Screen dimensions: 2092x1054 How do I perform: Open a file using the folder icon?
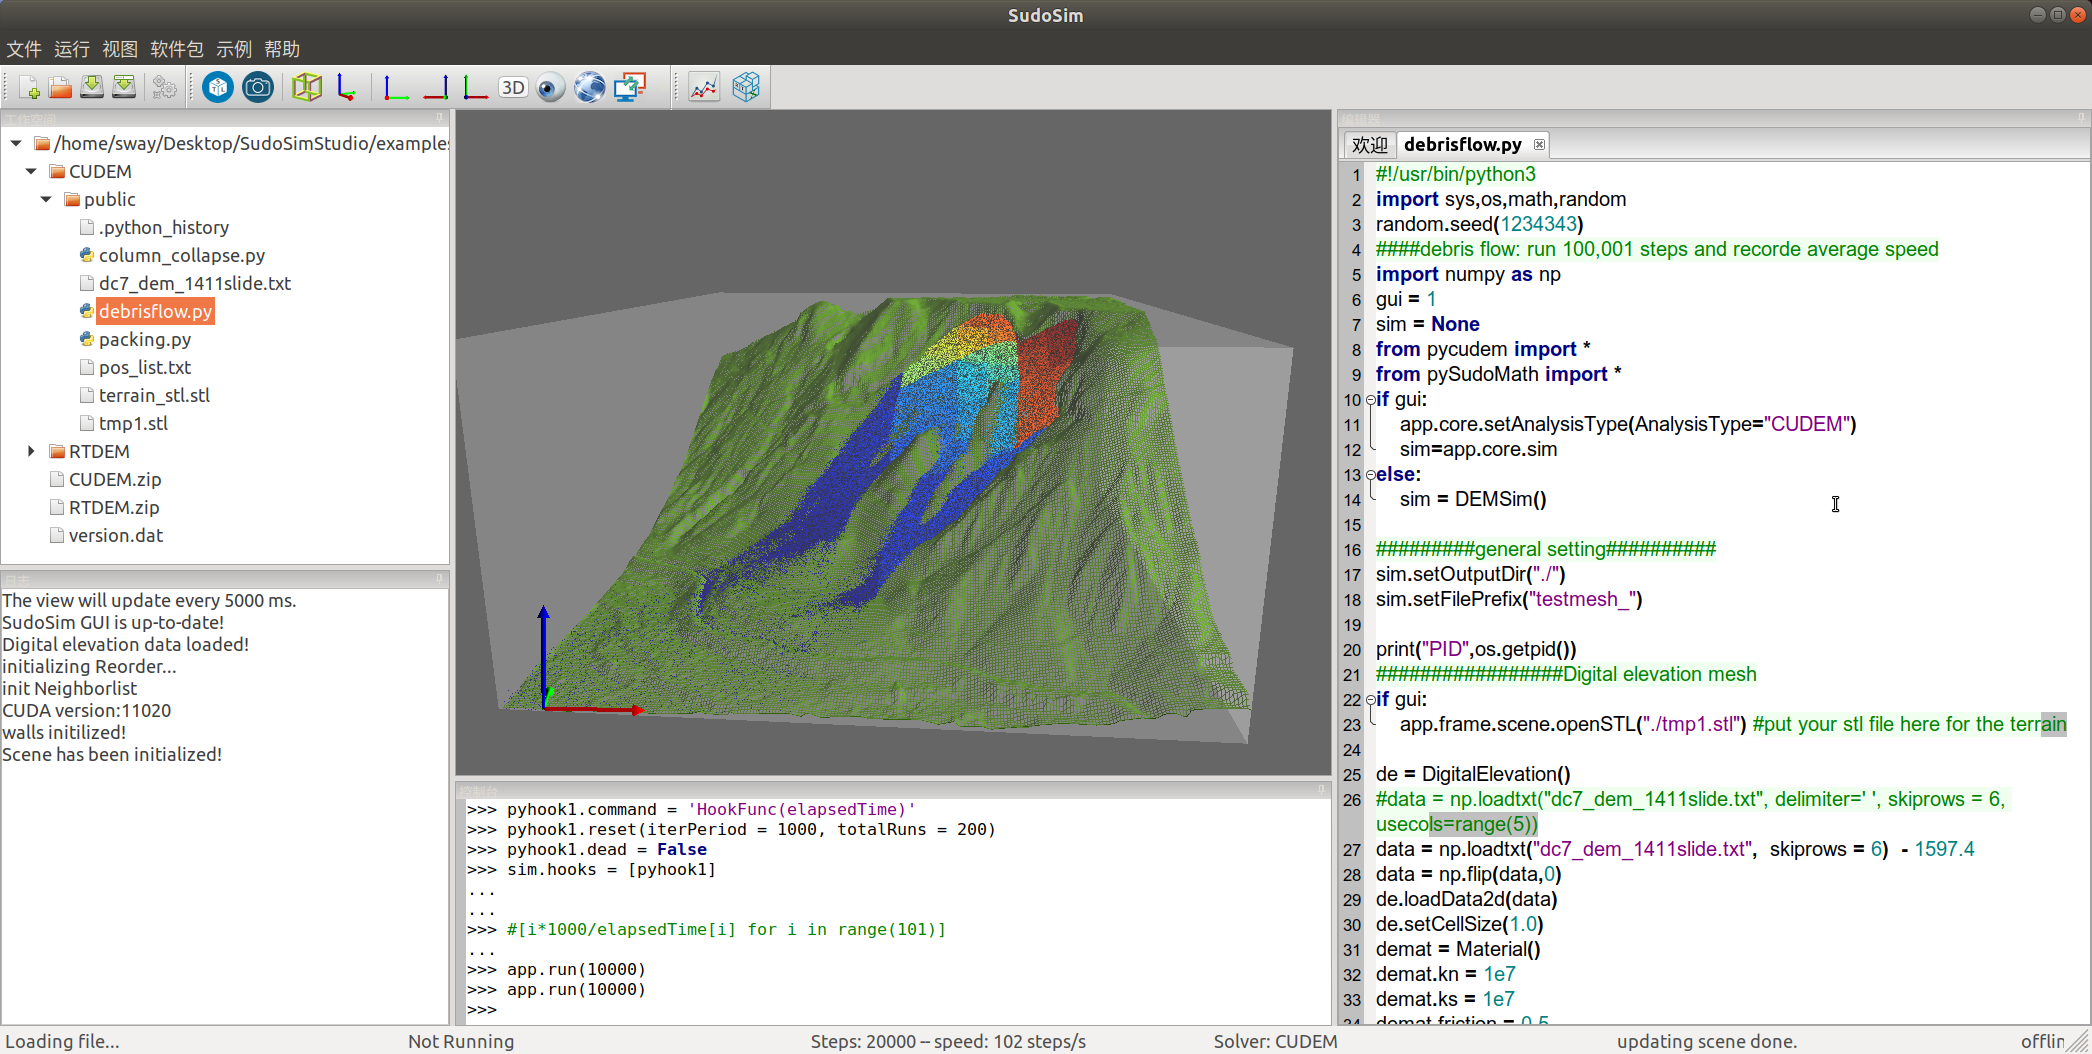pos(60,88)
